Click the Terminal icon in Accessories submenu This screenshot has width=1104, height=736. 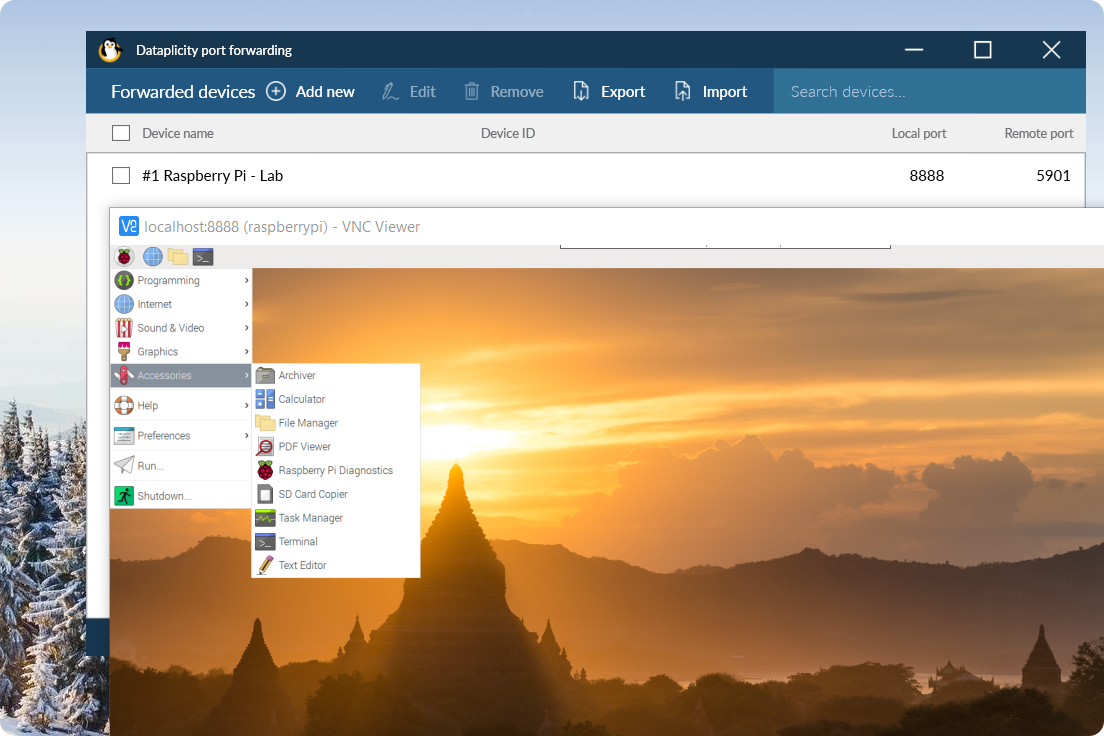pyautogui.click(x=265, y=542)
